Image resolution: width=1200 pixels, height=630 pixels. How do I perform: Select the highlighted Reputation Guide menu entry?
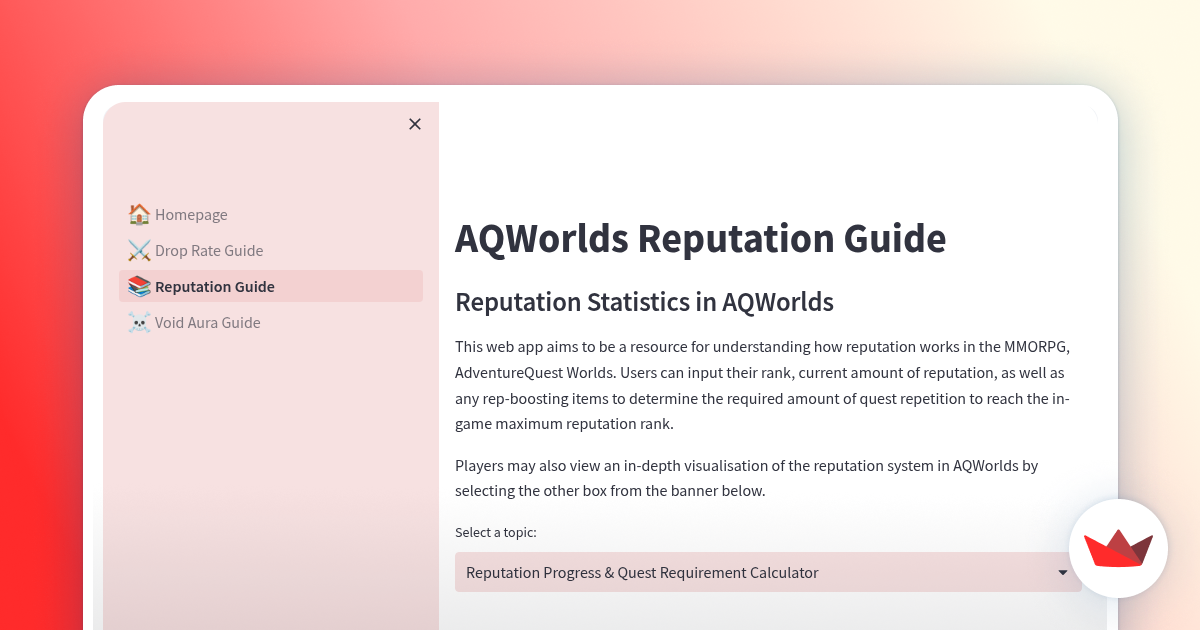click(216, 286)
